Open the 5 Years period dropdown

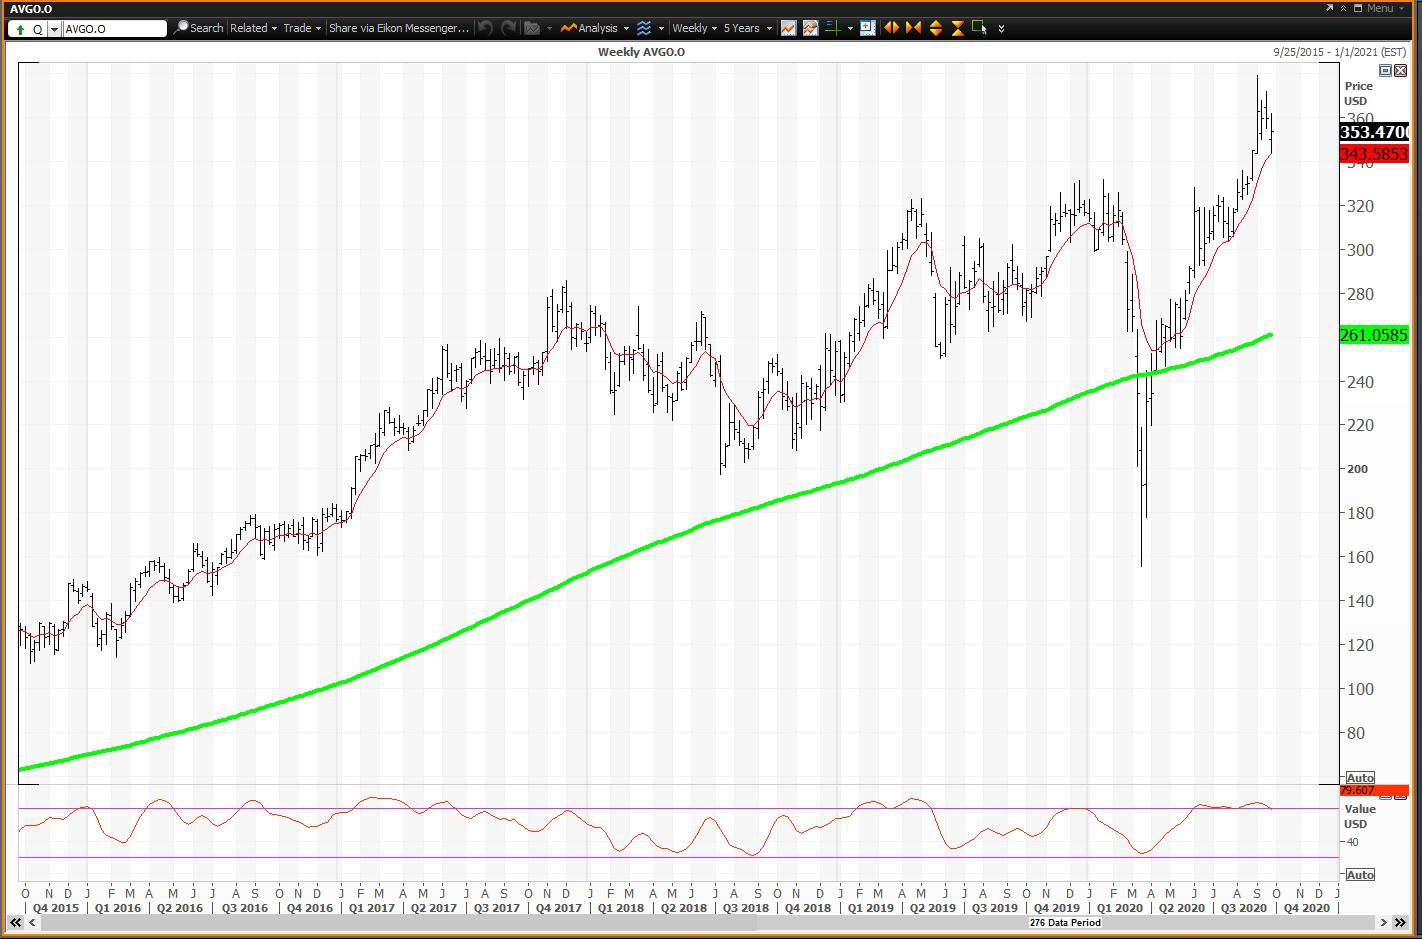click(x=744, y=28)
